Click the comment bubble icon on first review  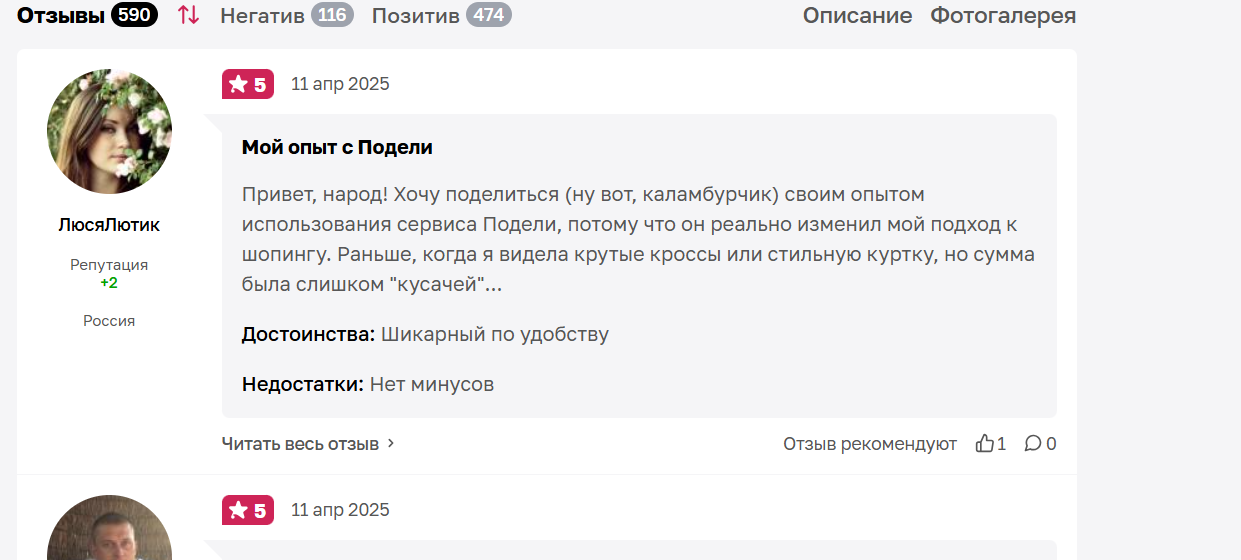tap(1033, 443)
